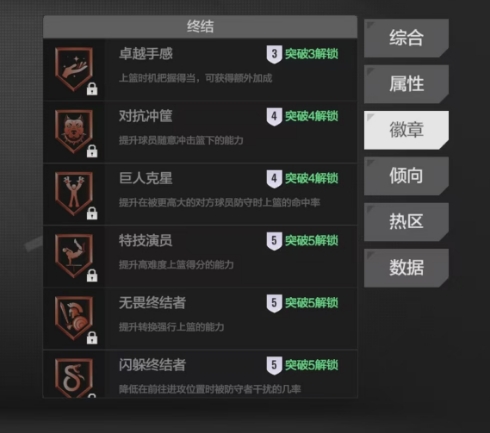490x433 pixels.
Task: Open the 属性 tab
Action: pyautogui.click(x=406, y=84)
